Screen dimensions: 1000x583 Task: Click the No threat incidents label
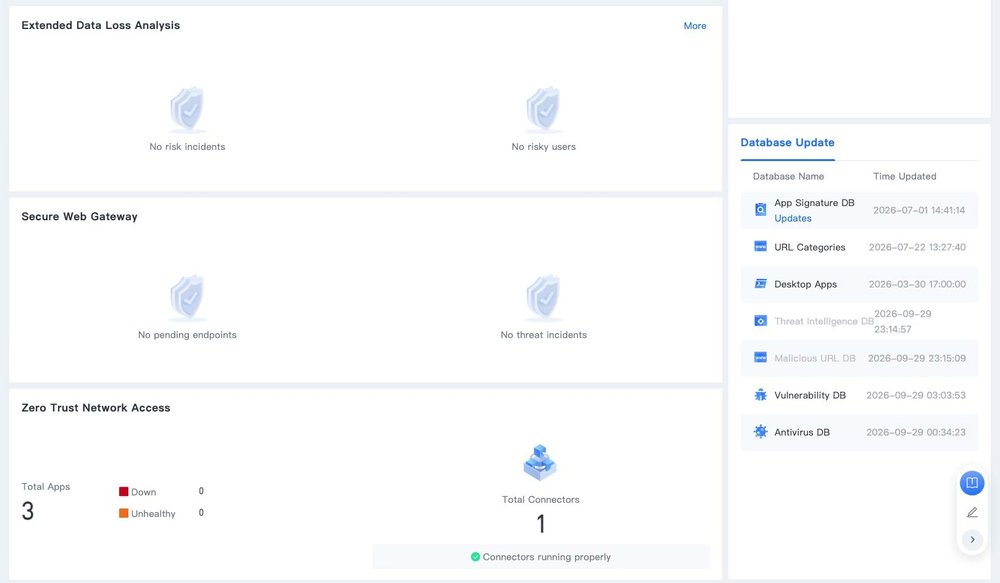(543, 335)
